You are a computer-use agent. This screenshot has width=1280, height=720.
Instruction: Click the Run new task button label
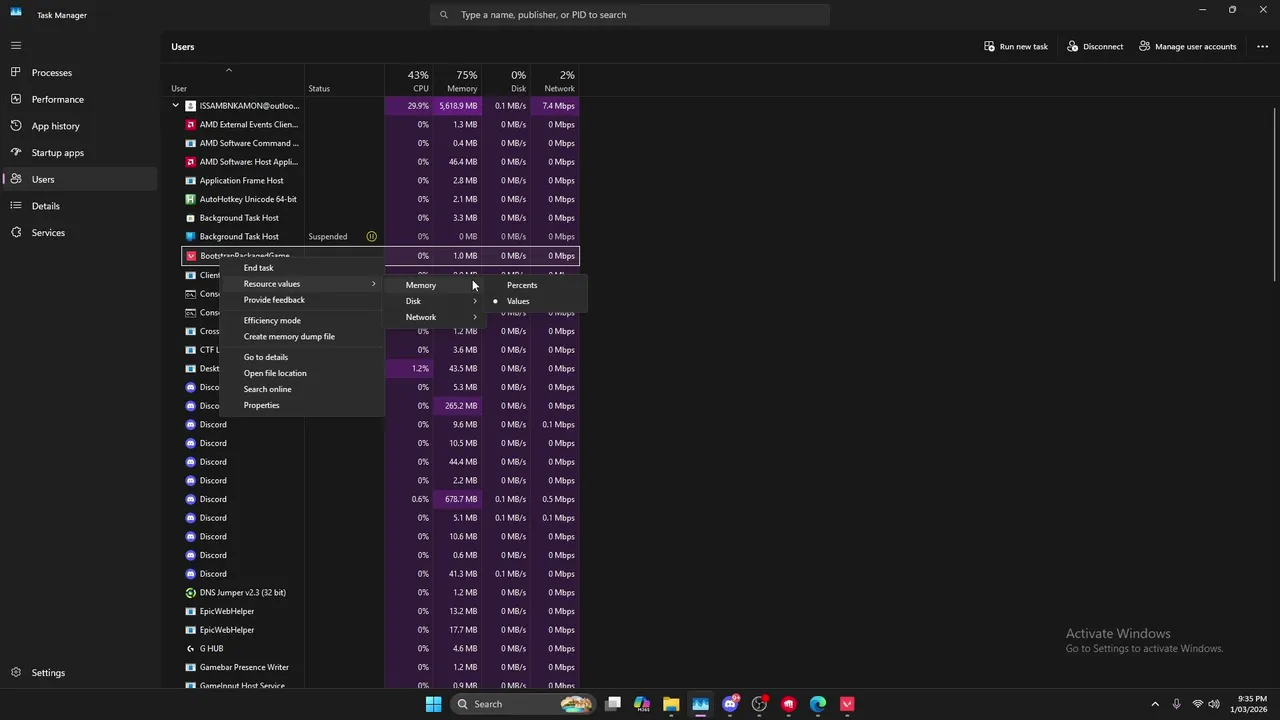pos(1024,46)
